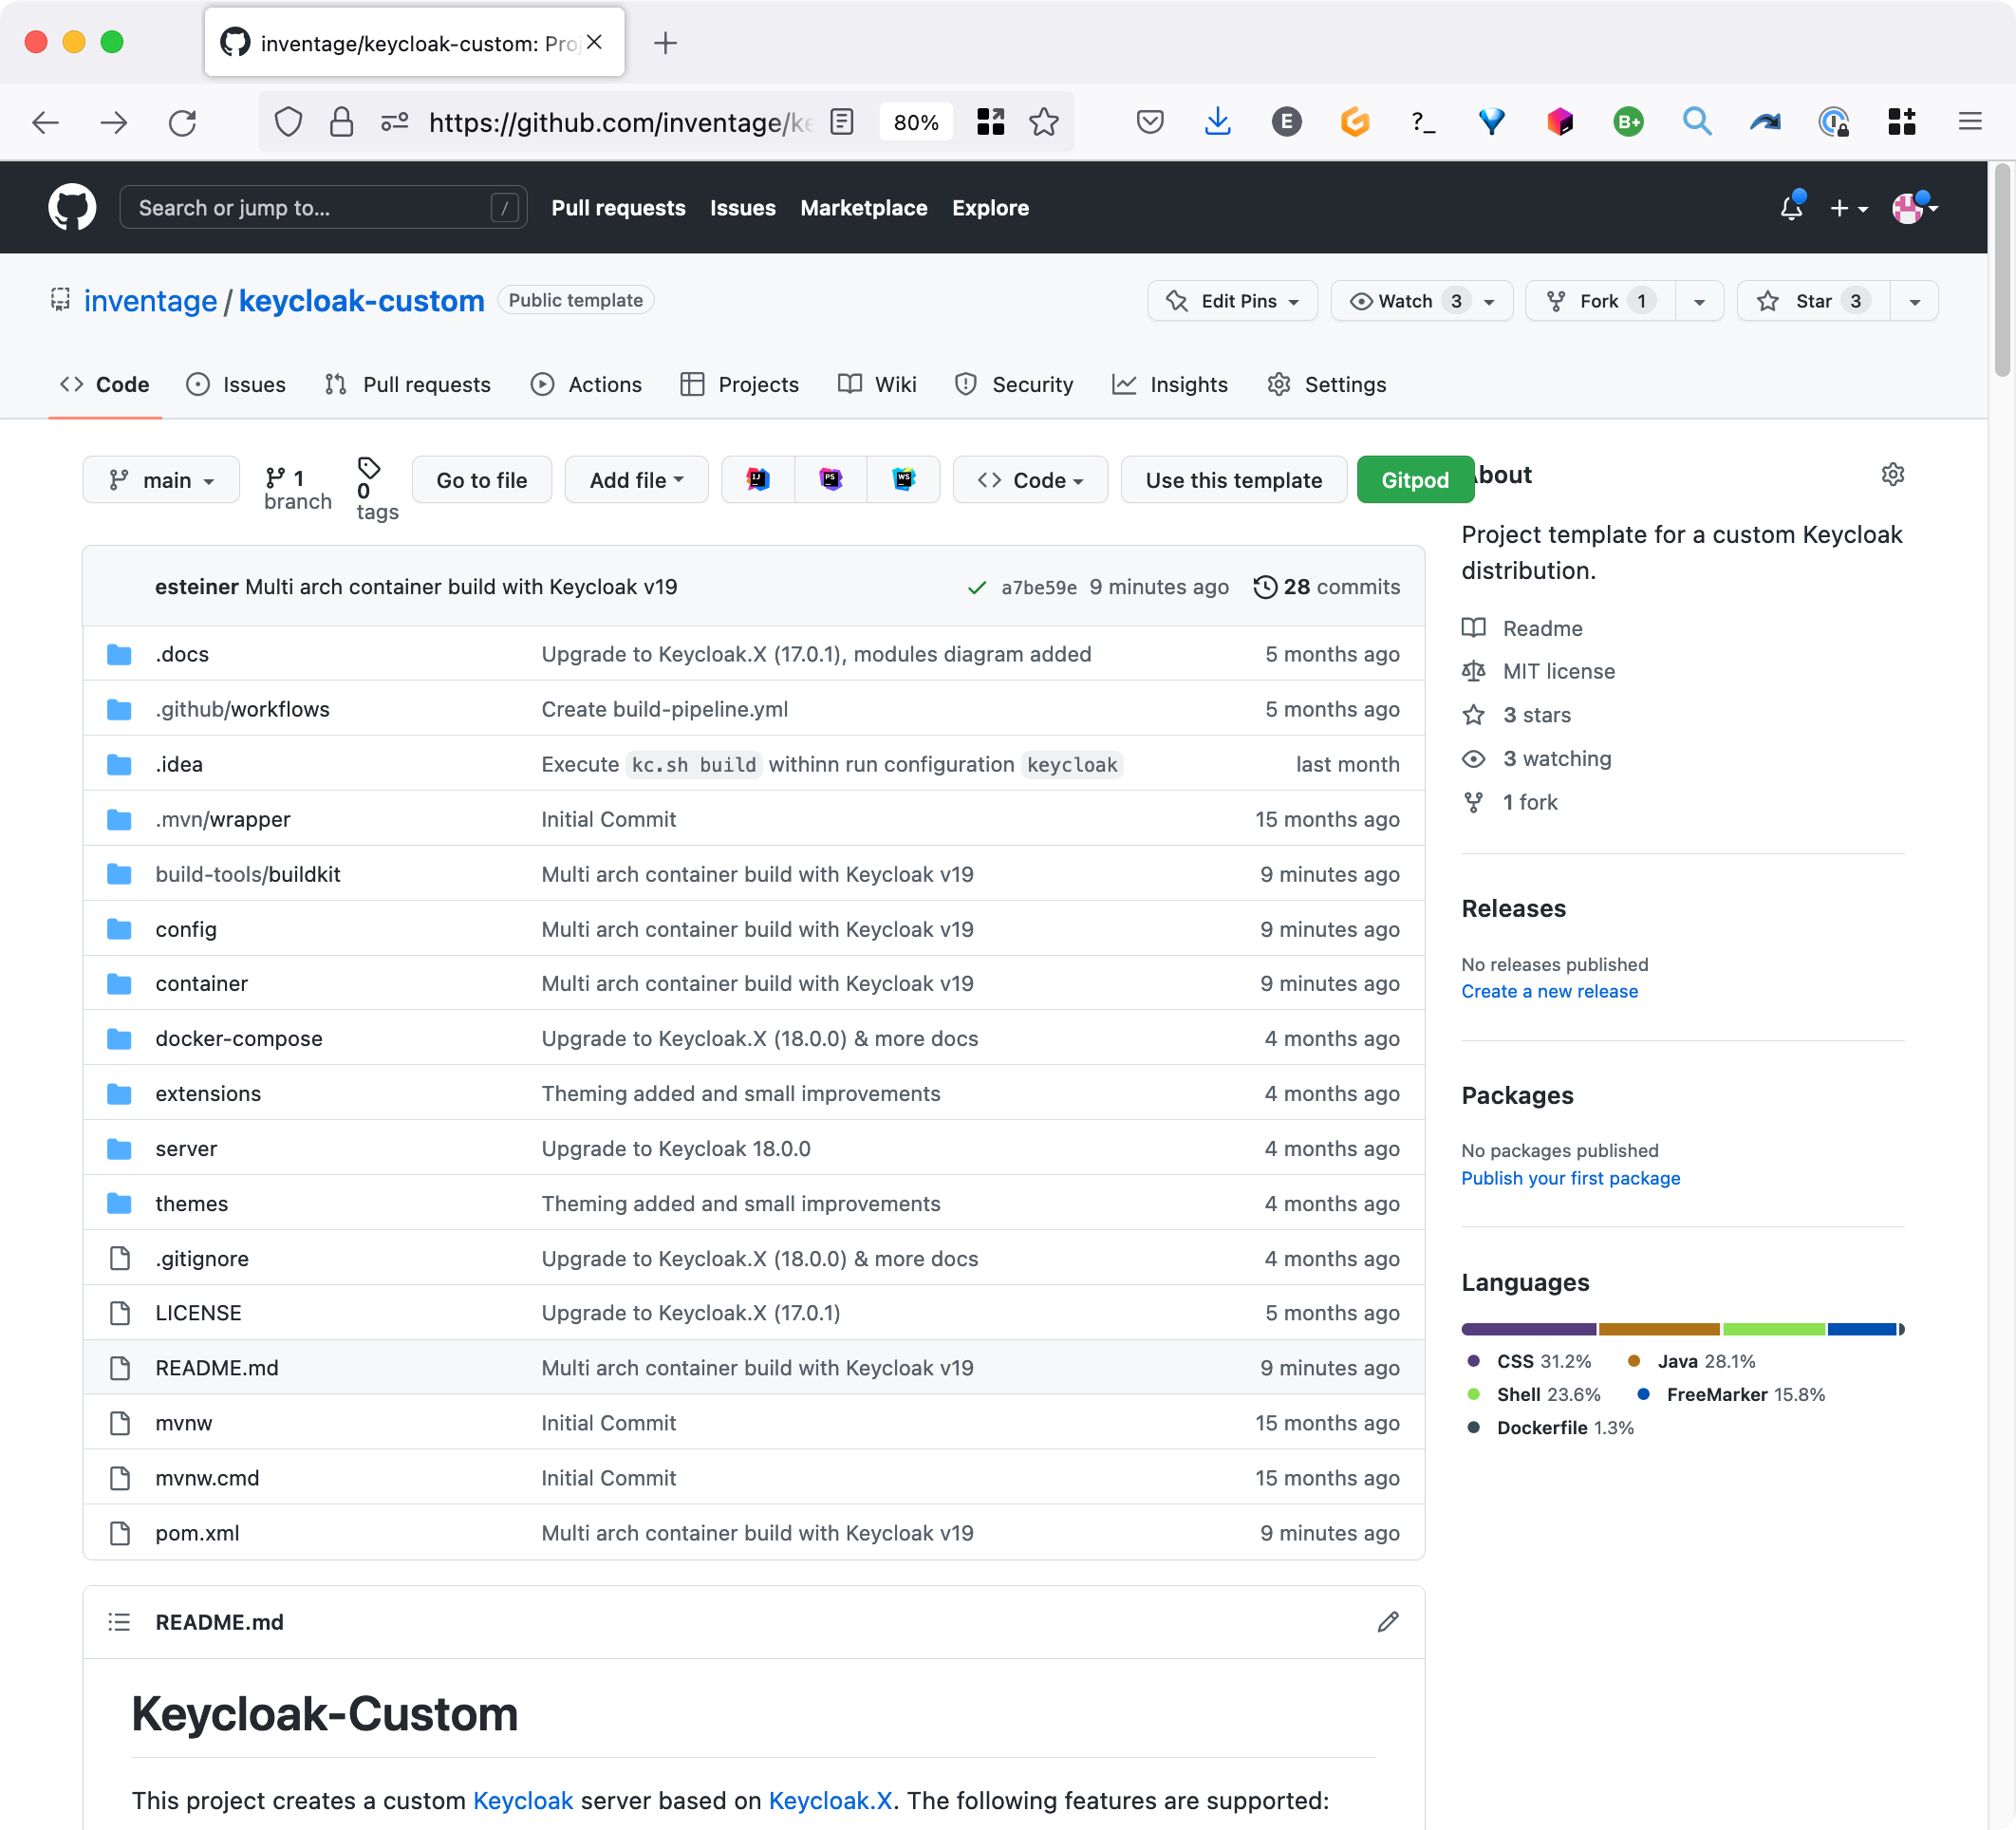Open the GitLab extension icon
This screenshot has width=2016, height=1830.
1354,122
